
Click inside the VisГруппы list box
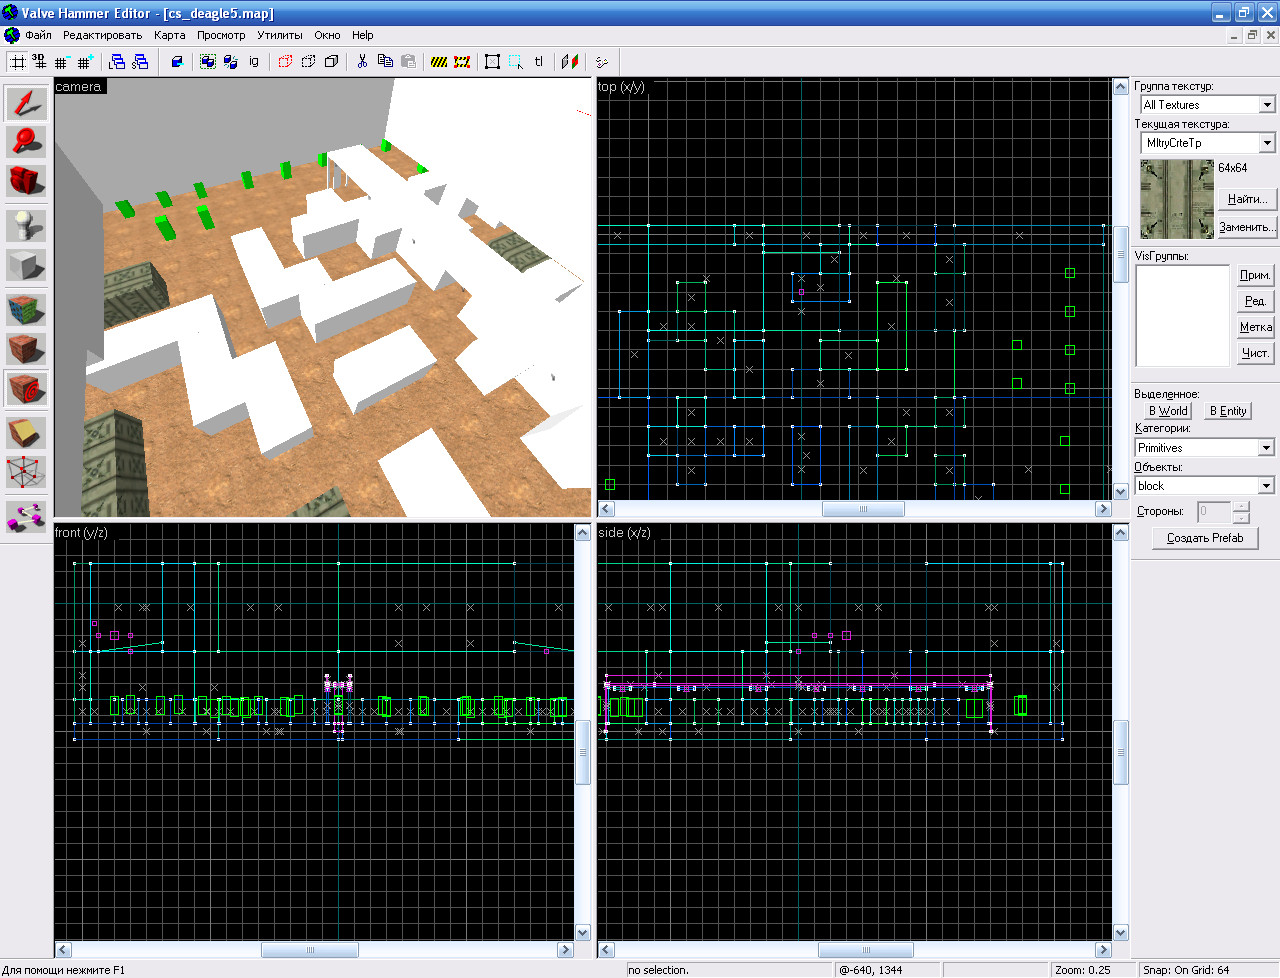point(1183,316)
